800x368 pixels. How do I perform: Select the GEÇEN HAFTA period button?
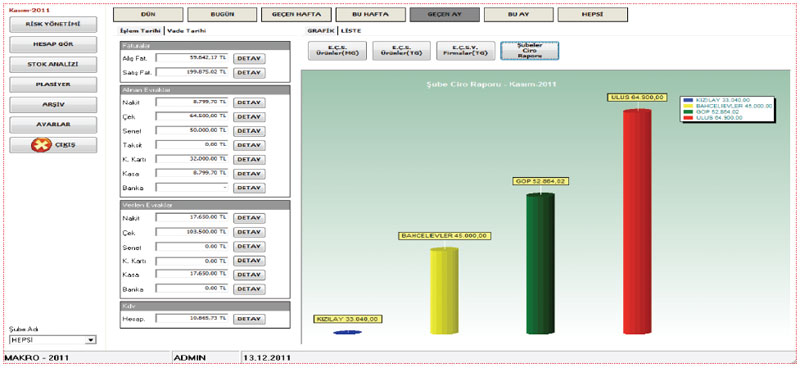click(296, 14)
